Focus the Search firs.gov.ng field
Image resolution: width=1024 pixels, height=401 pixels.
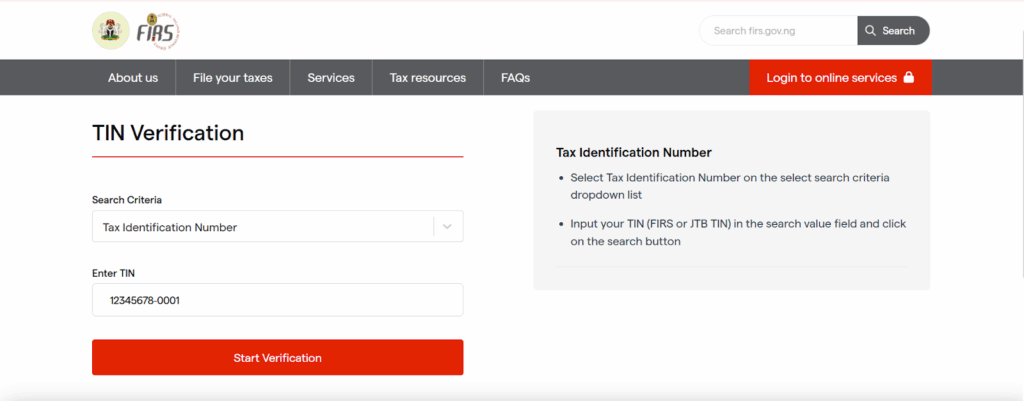click(778, 31)
